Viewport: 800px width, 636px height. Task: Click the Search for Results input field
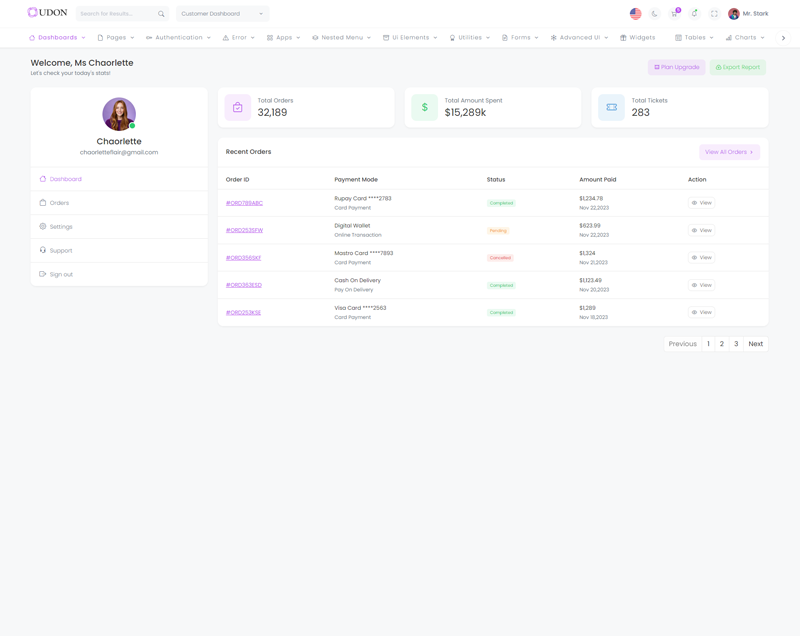tap(115, 14)
